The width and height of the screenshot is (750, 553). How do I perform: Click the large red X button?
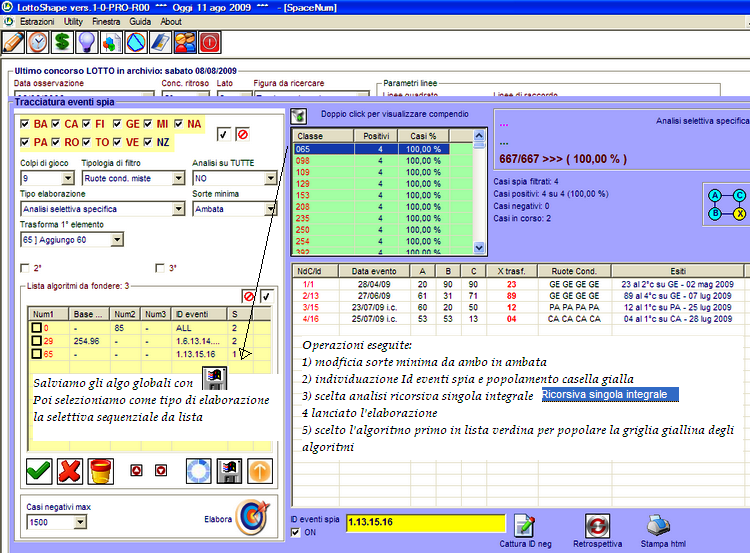click(69, 471)
